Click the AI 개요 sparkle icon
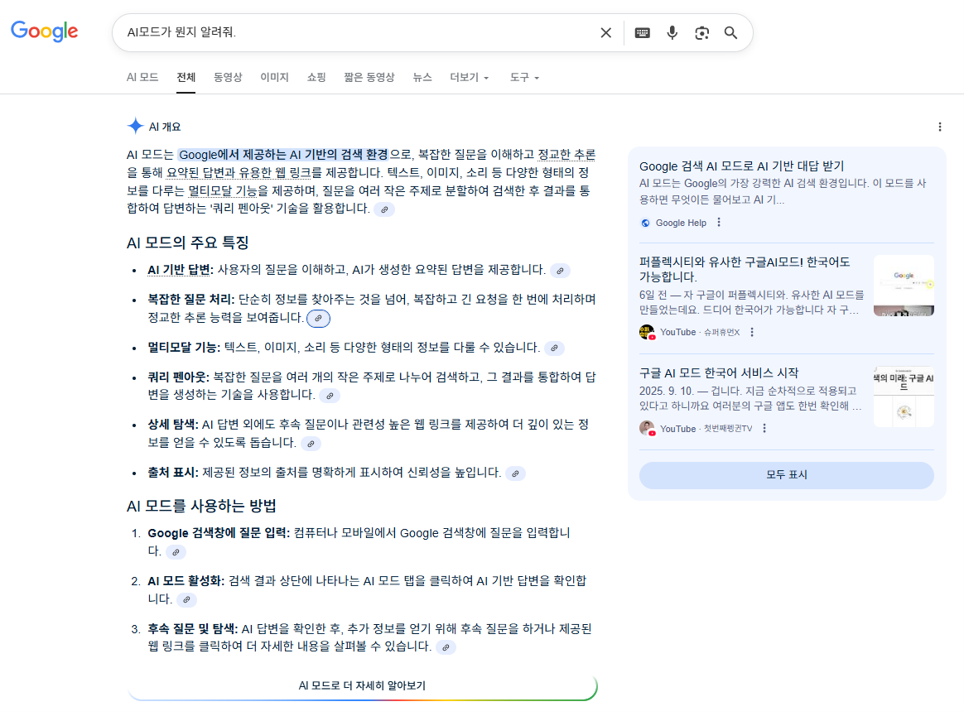Image resolution: width=964 pixels, height=712 pixels. click(135, 126)
